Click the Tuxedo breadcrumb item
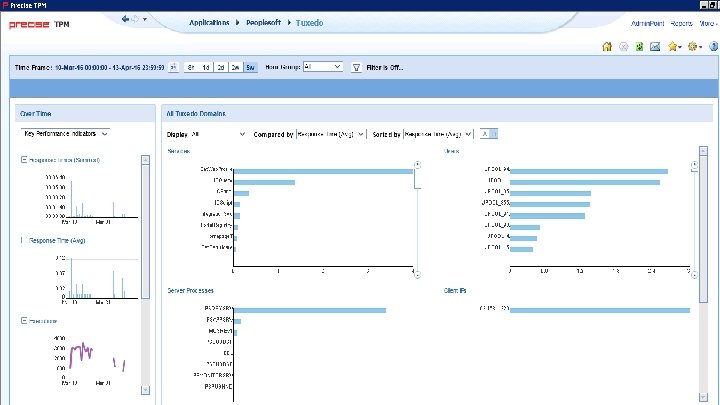Viewport: 720px width, 405px height. pos(309,22)
